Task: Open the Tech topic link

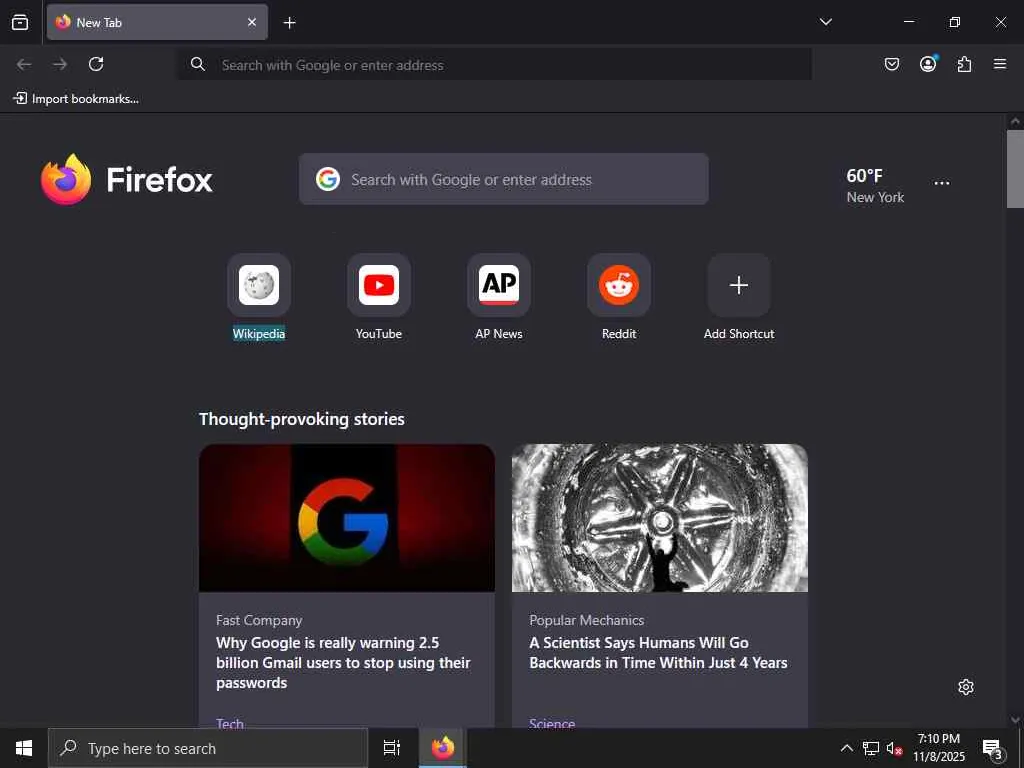Action: point(230,723)
